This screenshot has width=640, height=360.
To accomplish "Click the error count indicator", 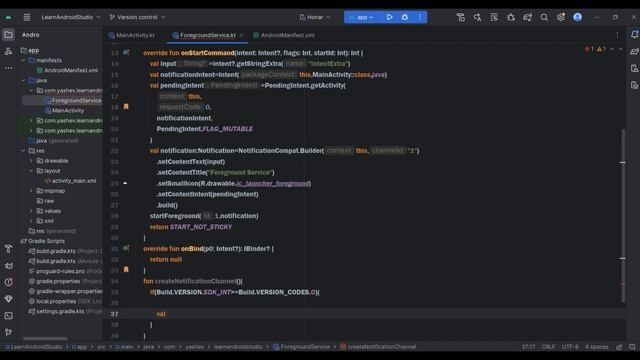I will click(x=589, y=49).
